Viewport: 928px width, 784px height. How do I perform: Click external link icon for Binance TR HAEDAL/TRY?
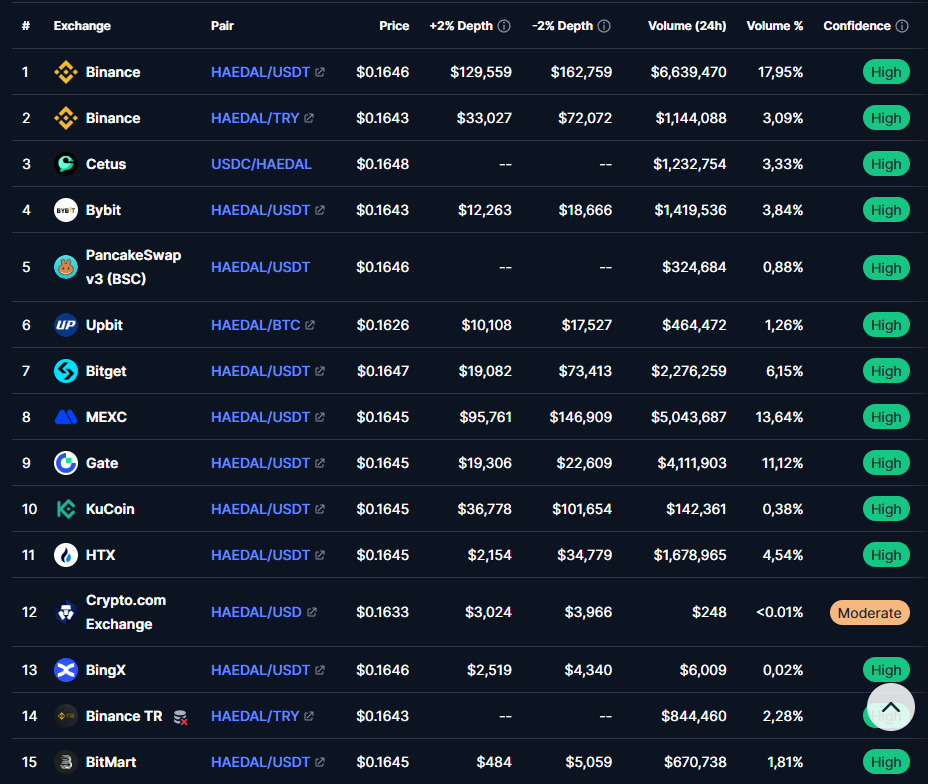(309, 716)
